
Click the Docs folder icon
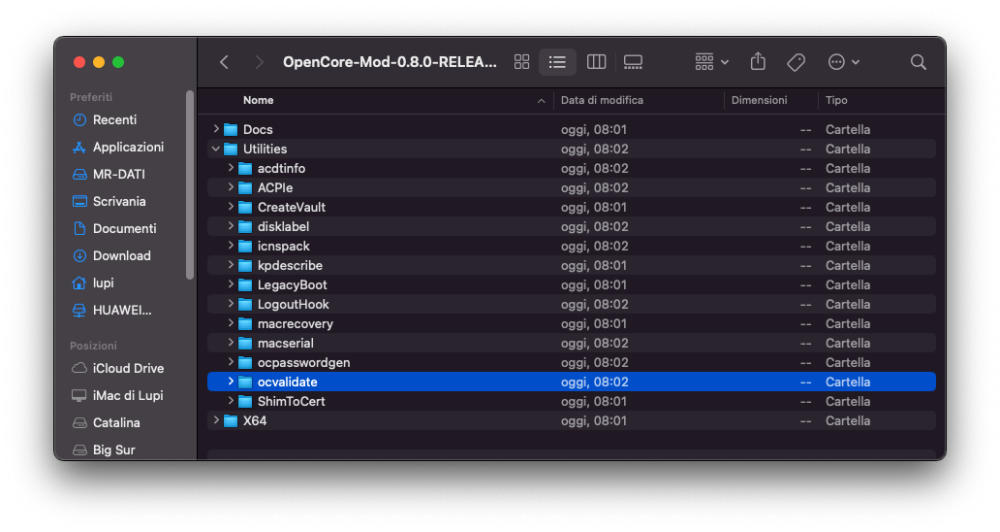pyautogui.click(x=231, y=129)
